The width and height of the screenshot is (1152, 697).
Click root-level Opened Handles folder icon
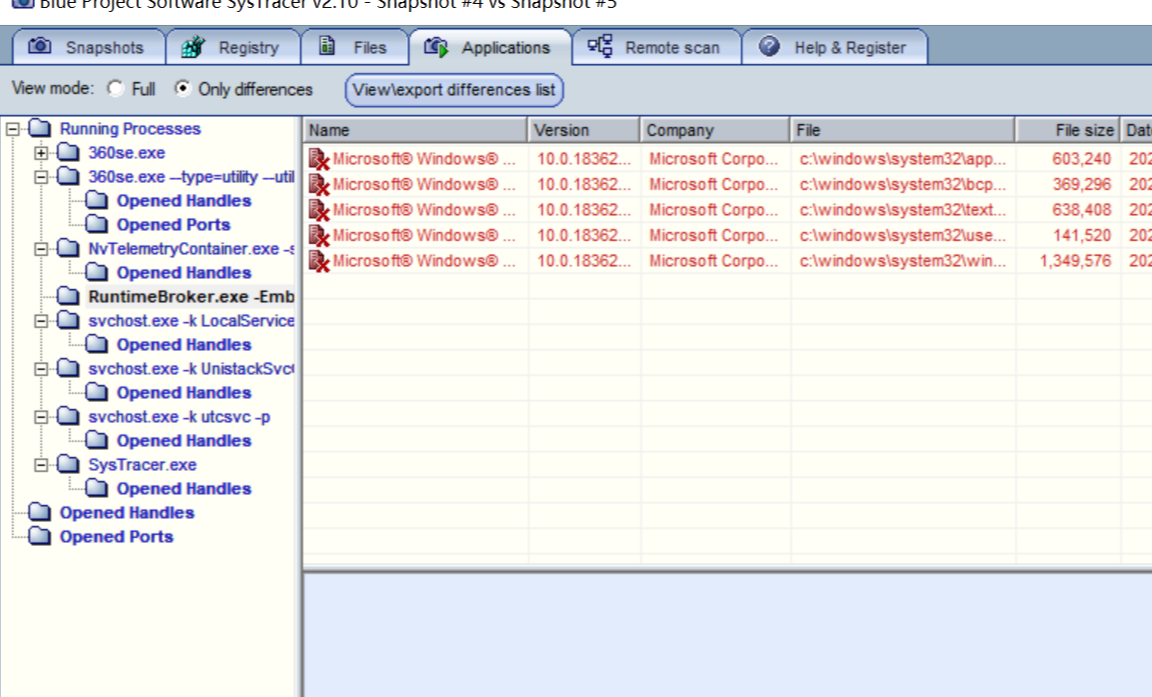40,513
